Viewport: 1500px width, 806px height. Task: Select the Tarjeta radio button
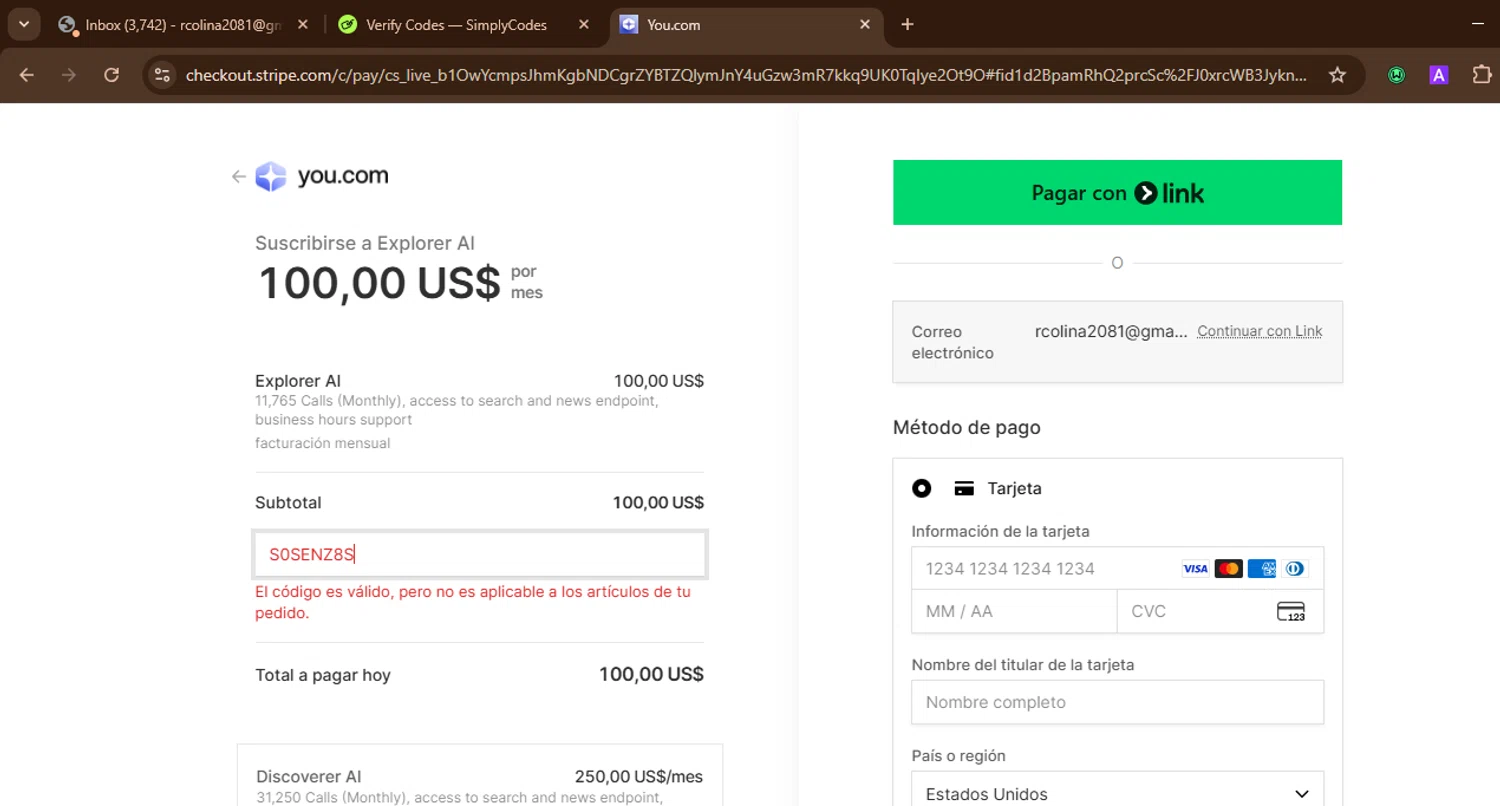click(922, 488)
